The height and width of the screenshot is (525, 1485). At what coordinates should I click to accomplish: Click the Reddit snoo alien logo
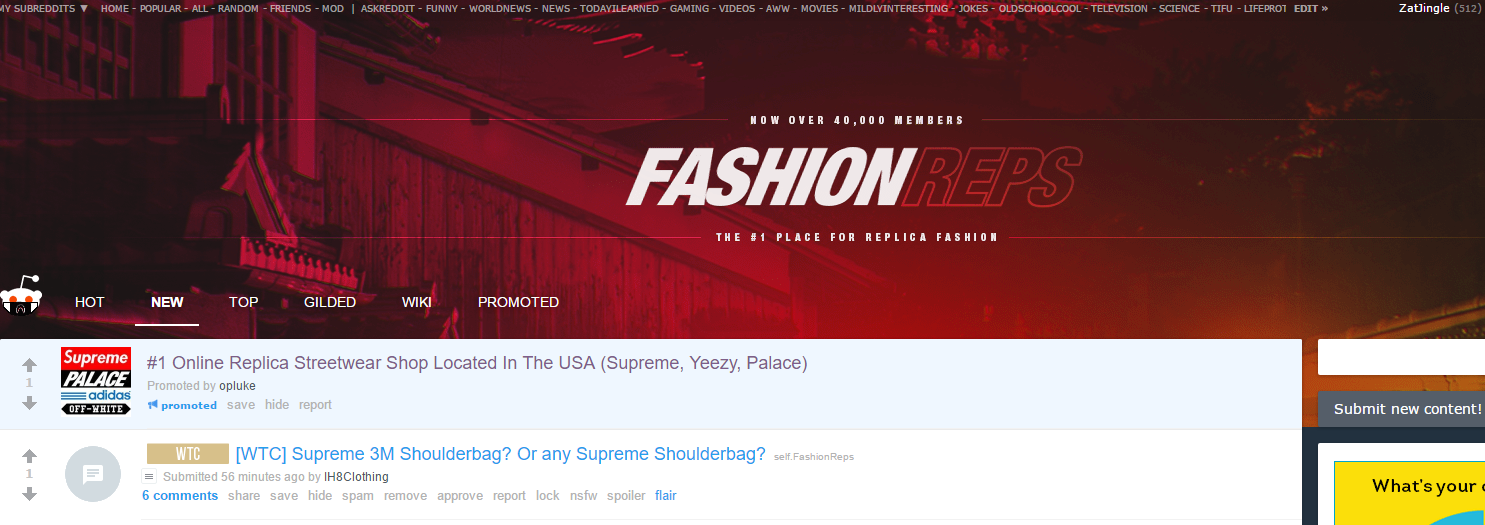tap(20, 296)
